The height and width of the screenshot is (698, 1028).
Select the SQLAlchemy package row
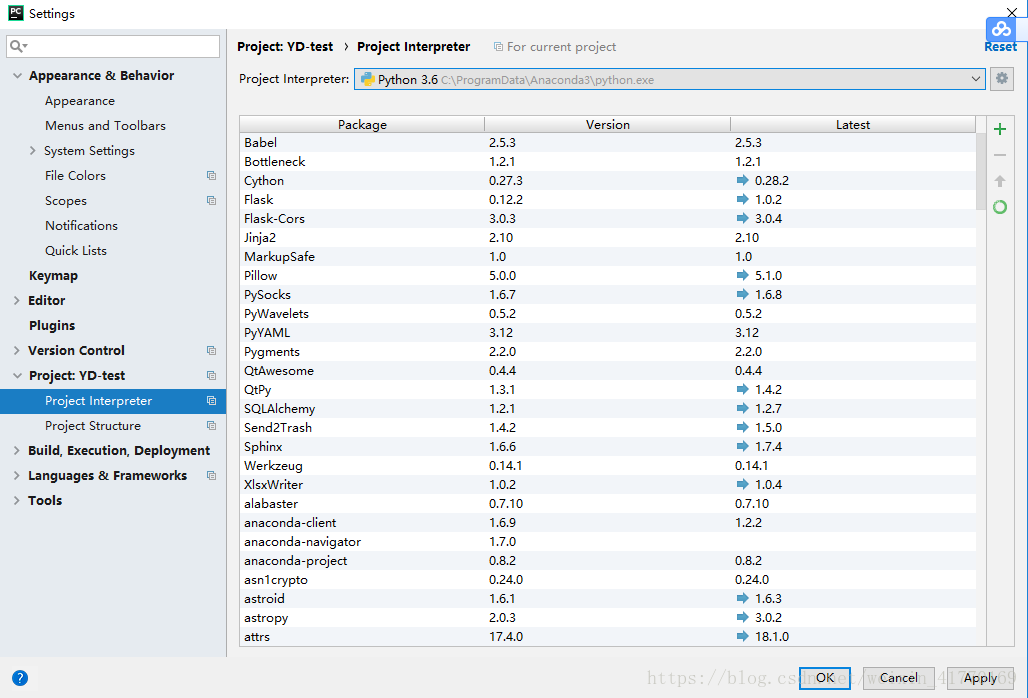608,408
